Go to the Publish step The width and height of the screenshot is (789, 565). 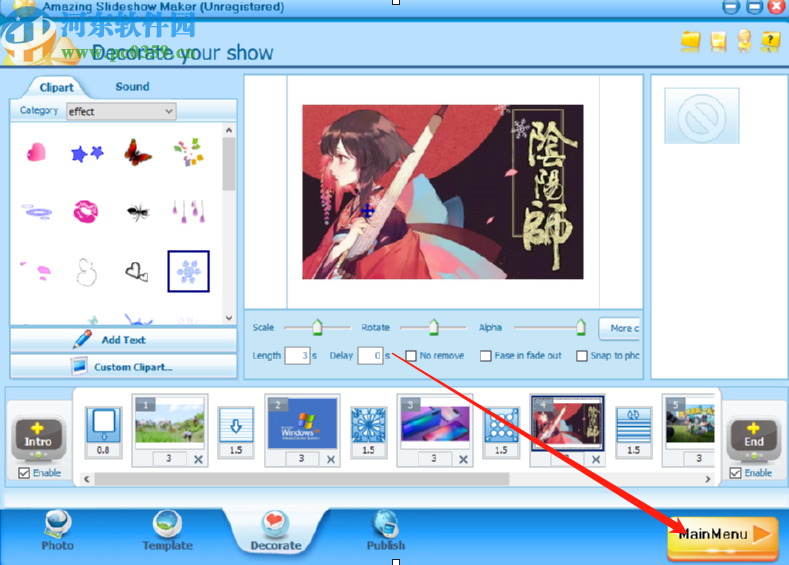tap(386, 531)
